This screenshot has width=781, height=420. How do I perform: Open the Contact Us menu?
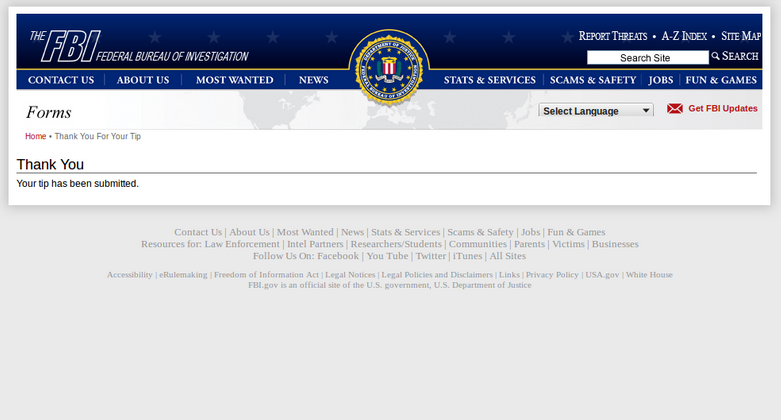[61, 80]
